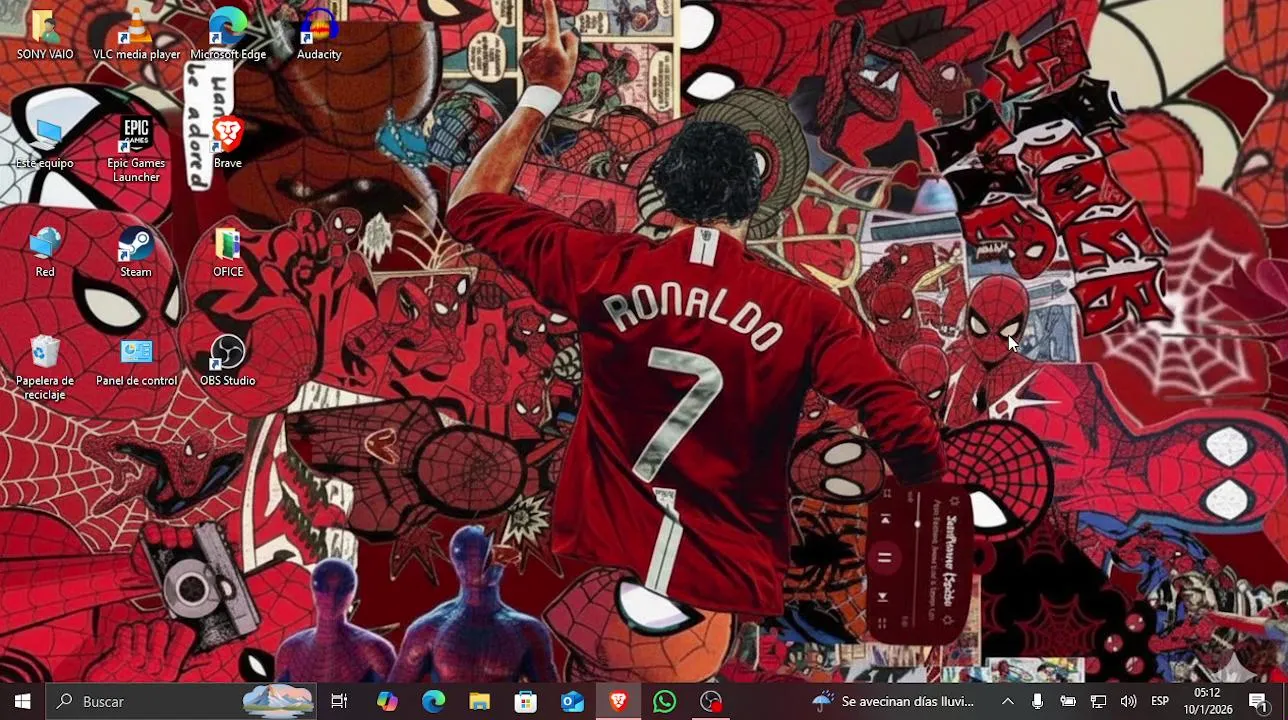The image size is (1288, 720).
Task: Open the SONY VAIO user folder
Action: click(45, 35)
